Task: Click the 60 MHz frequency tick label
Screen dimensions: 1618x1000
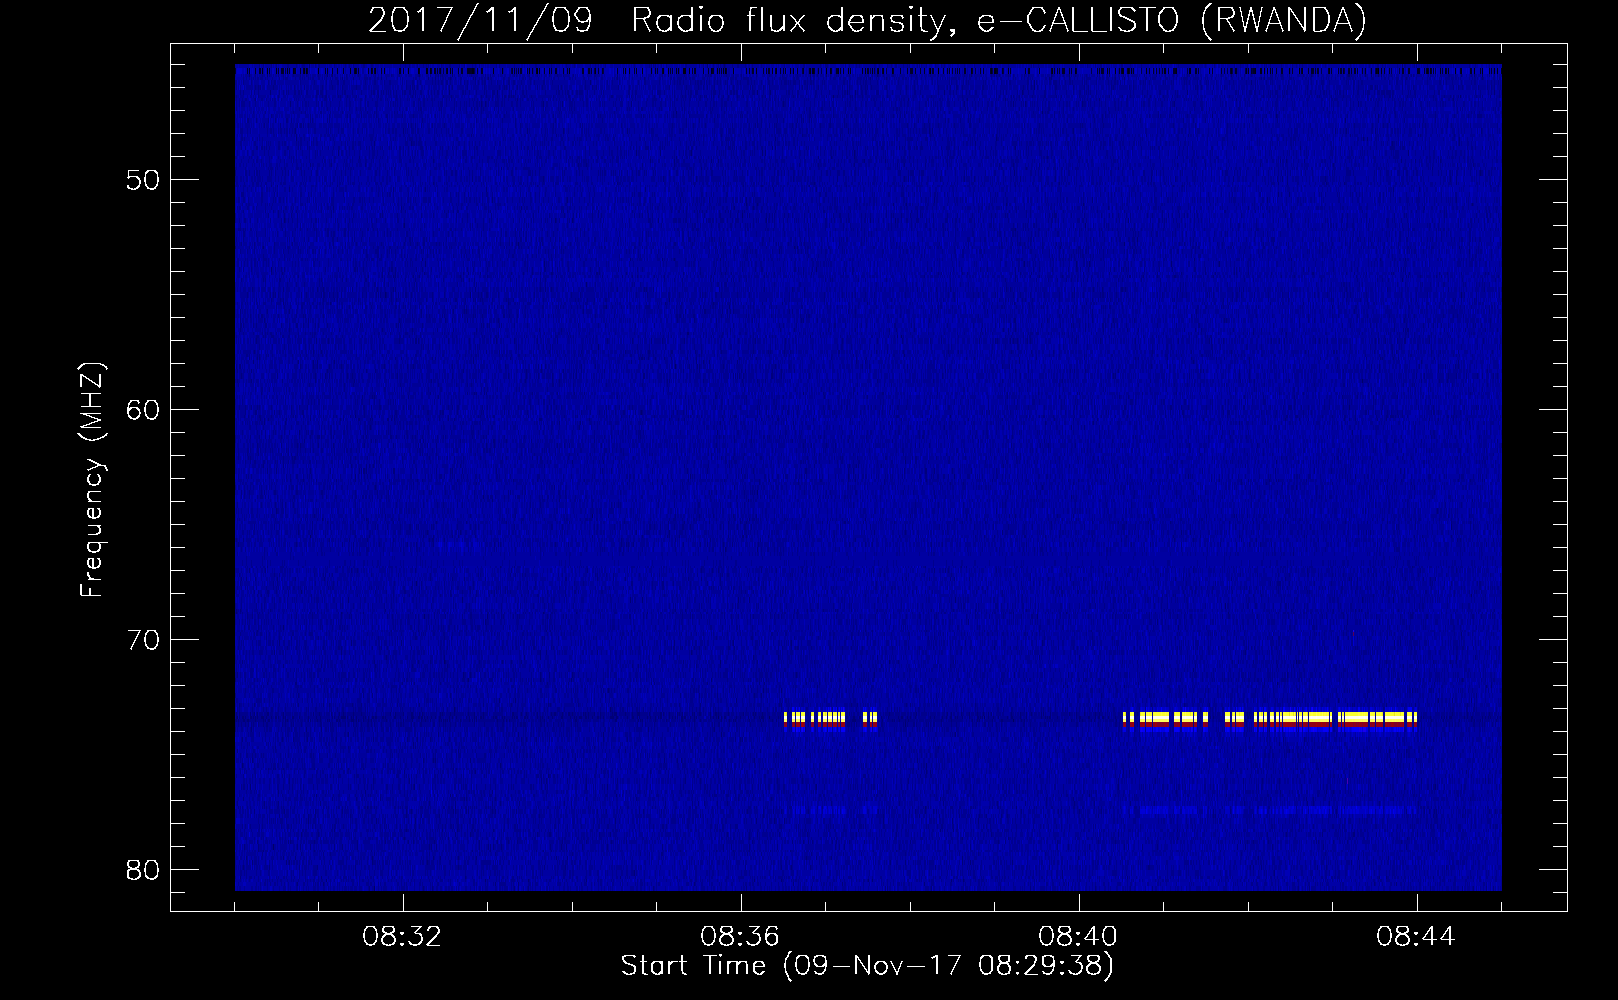Action: pyautogui.click(x=144, y=410)
